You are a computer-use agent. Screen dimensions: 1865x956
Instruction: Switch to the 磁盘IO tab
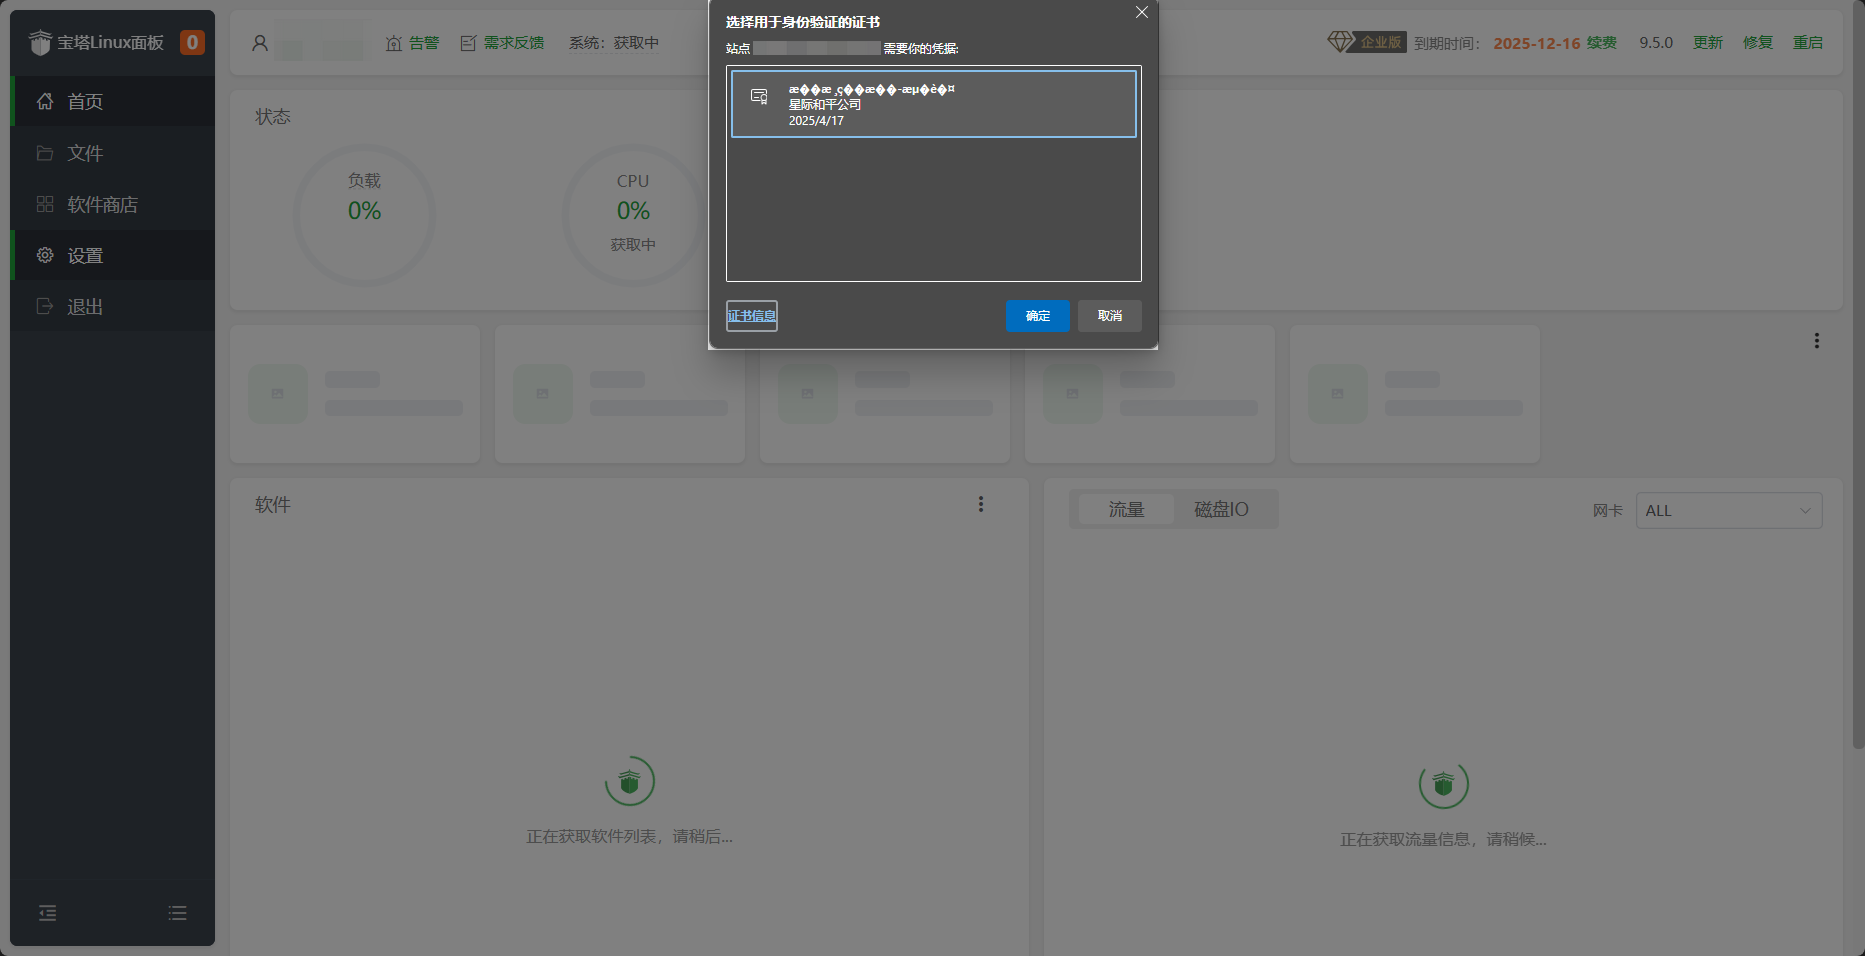click(1221, 509)
